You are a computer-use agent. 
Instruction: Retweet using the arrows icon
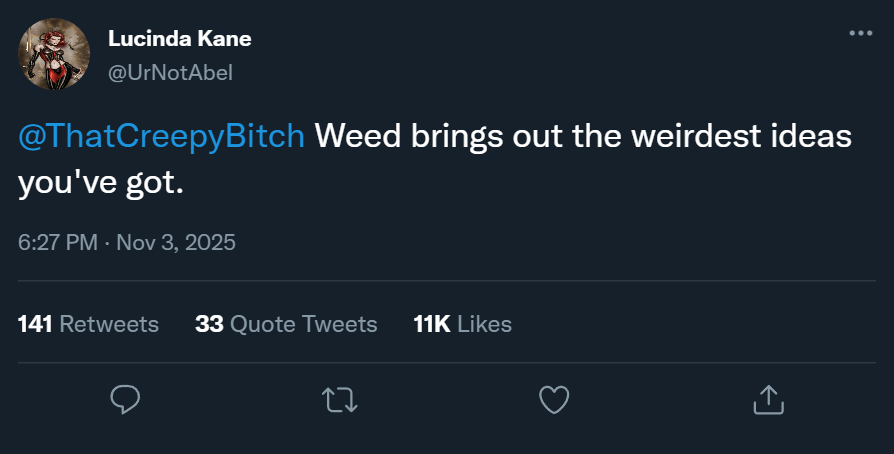[340, 400]
